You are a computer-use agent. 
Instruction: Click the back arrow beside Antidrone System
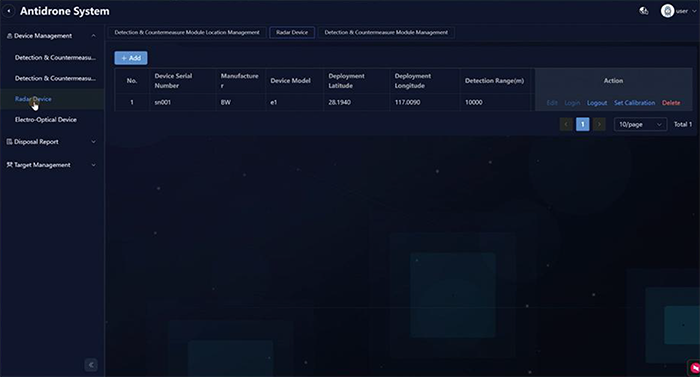pos(8,11)
